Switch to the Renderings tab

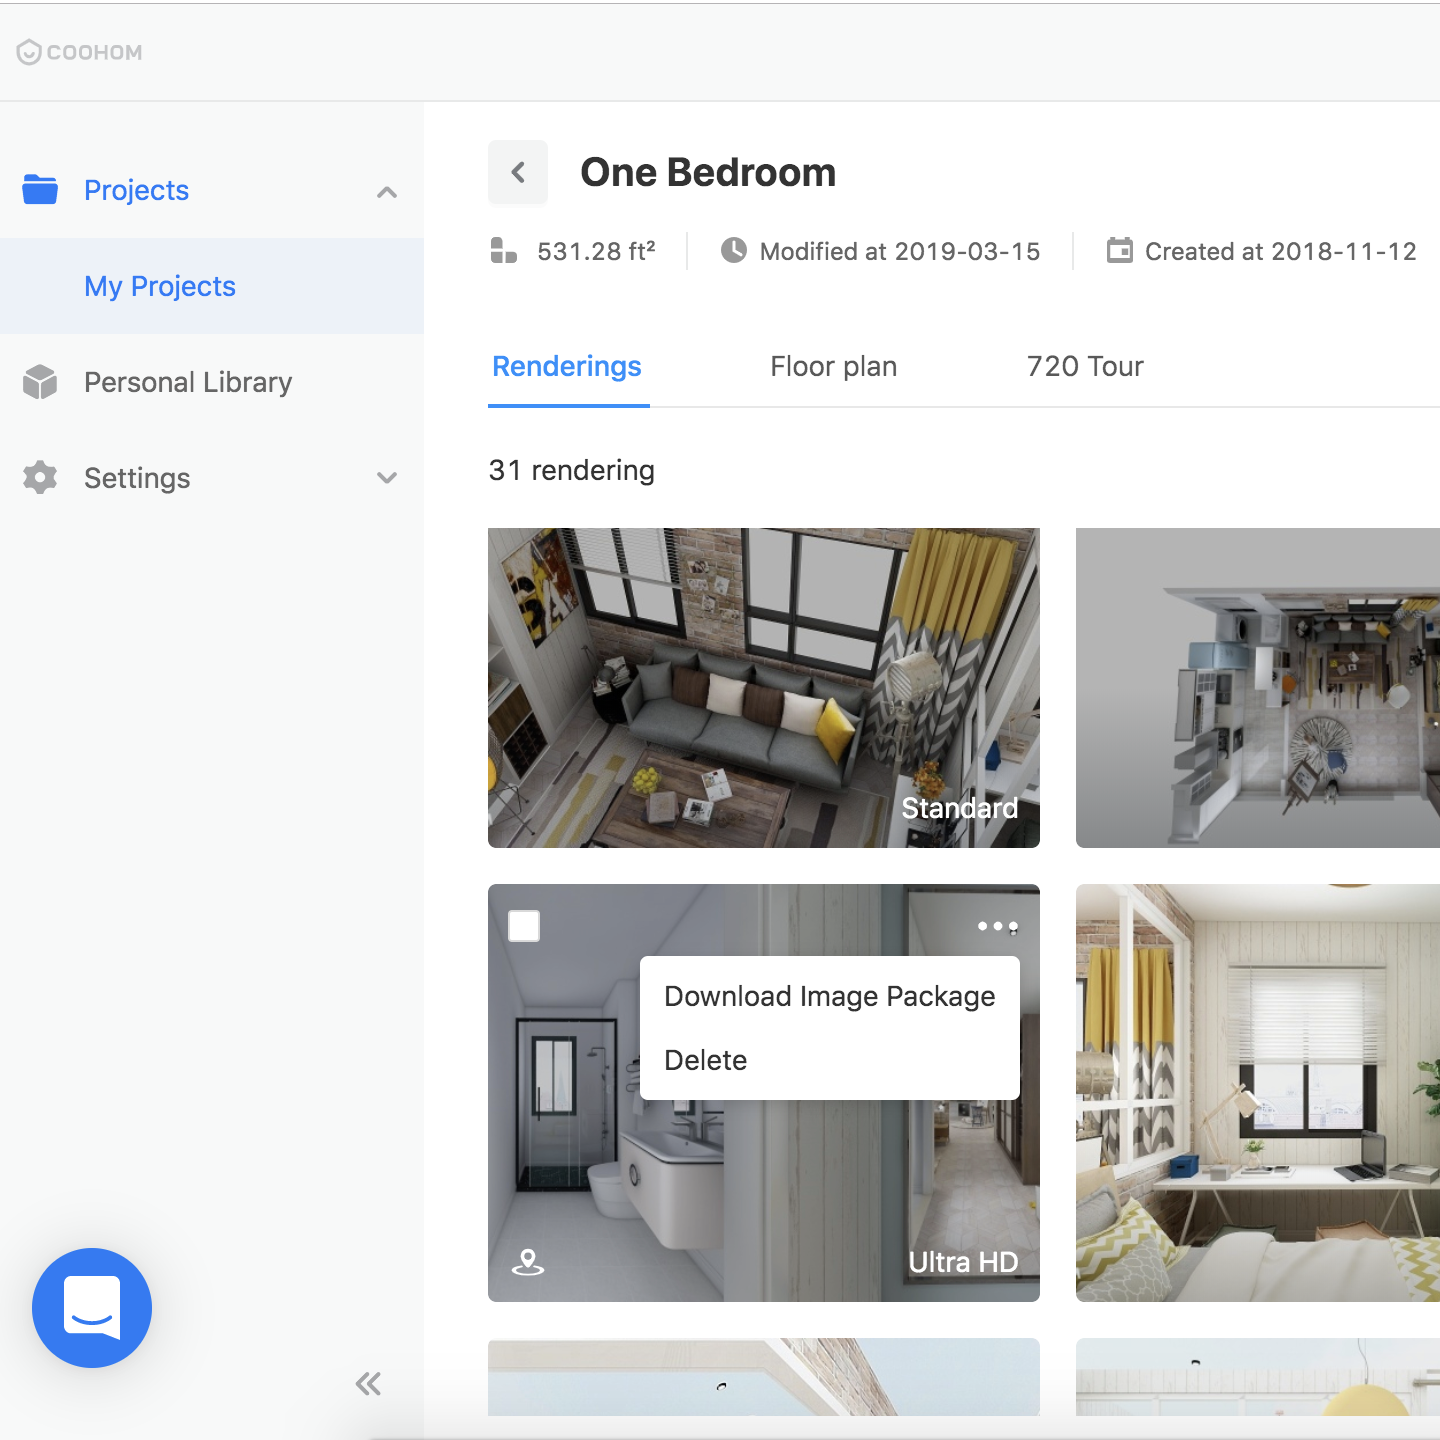pos(567,367)
